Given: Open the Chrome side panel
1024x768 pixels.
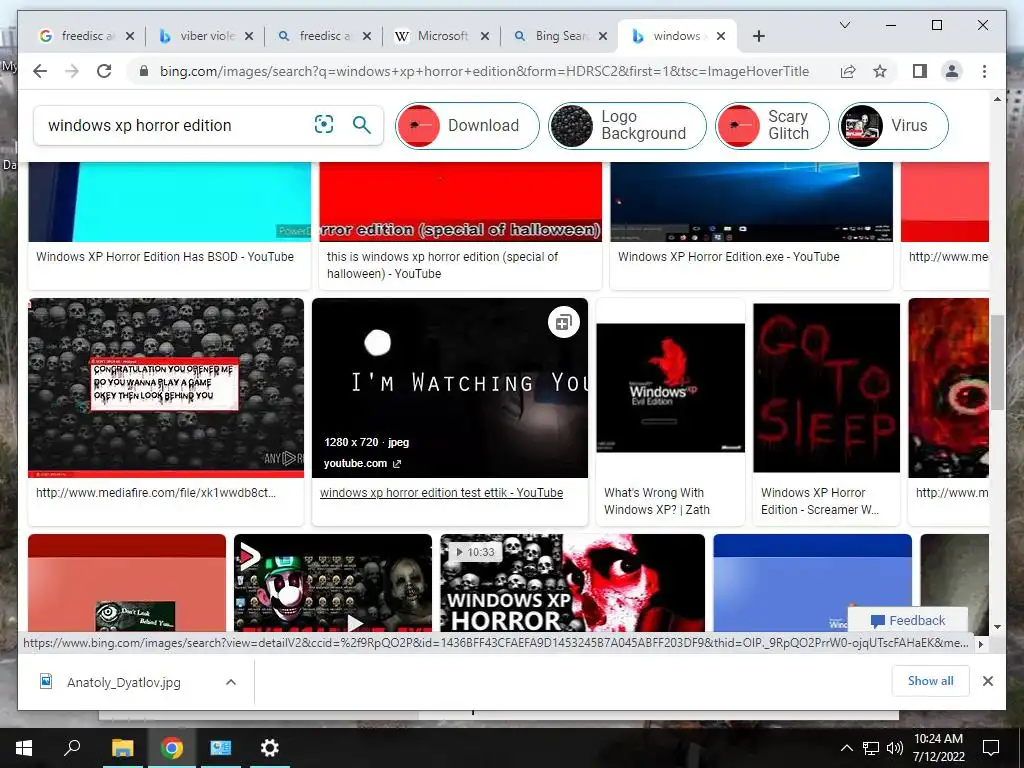Looking at the screenshot, I should 920,71.
